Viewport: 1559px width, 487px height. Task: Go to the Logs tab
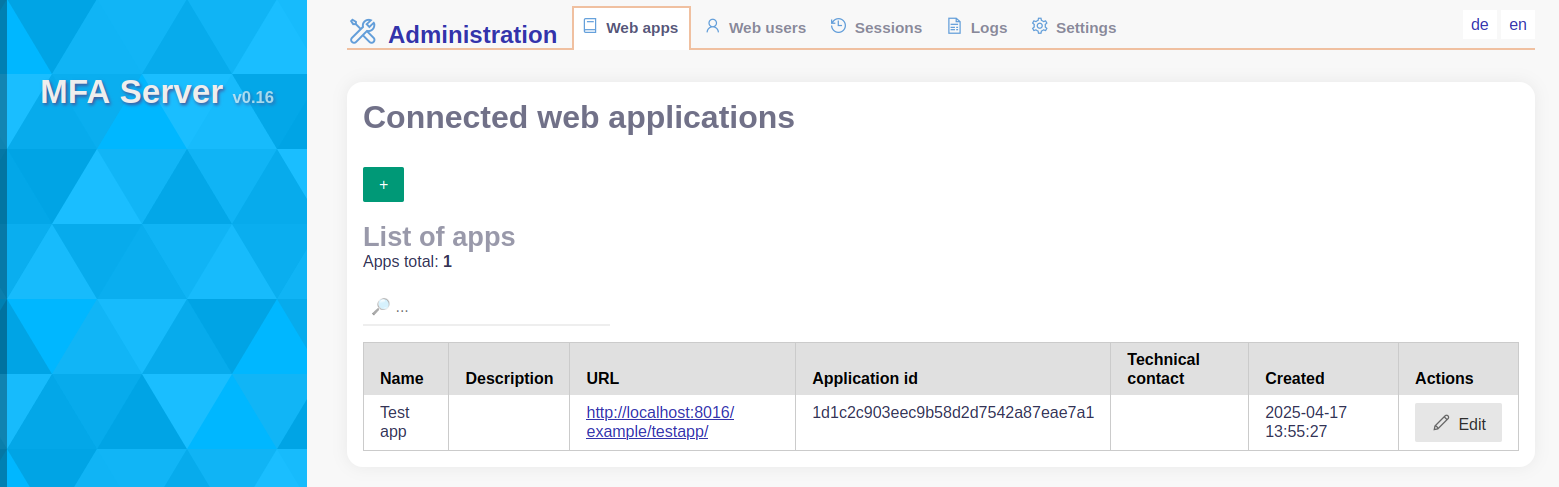pos(977,27)
